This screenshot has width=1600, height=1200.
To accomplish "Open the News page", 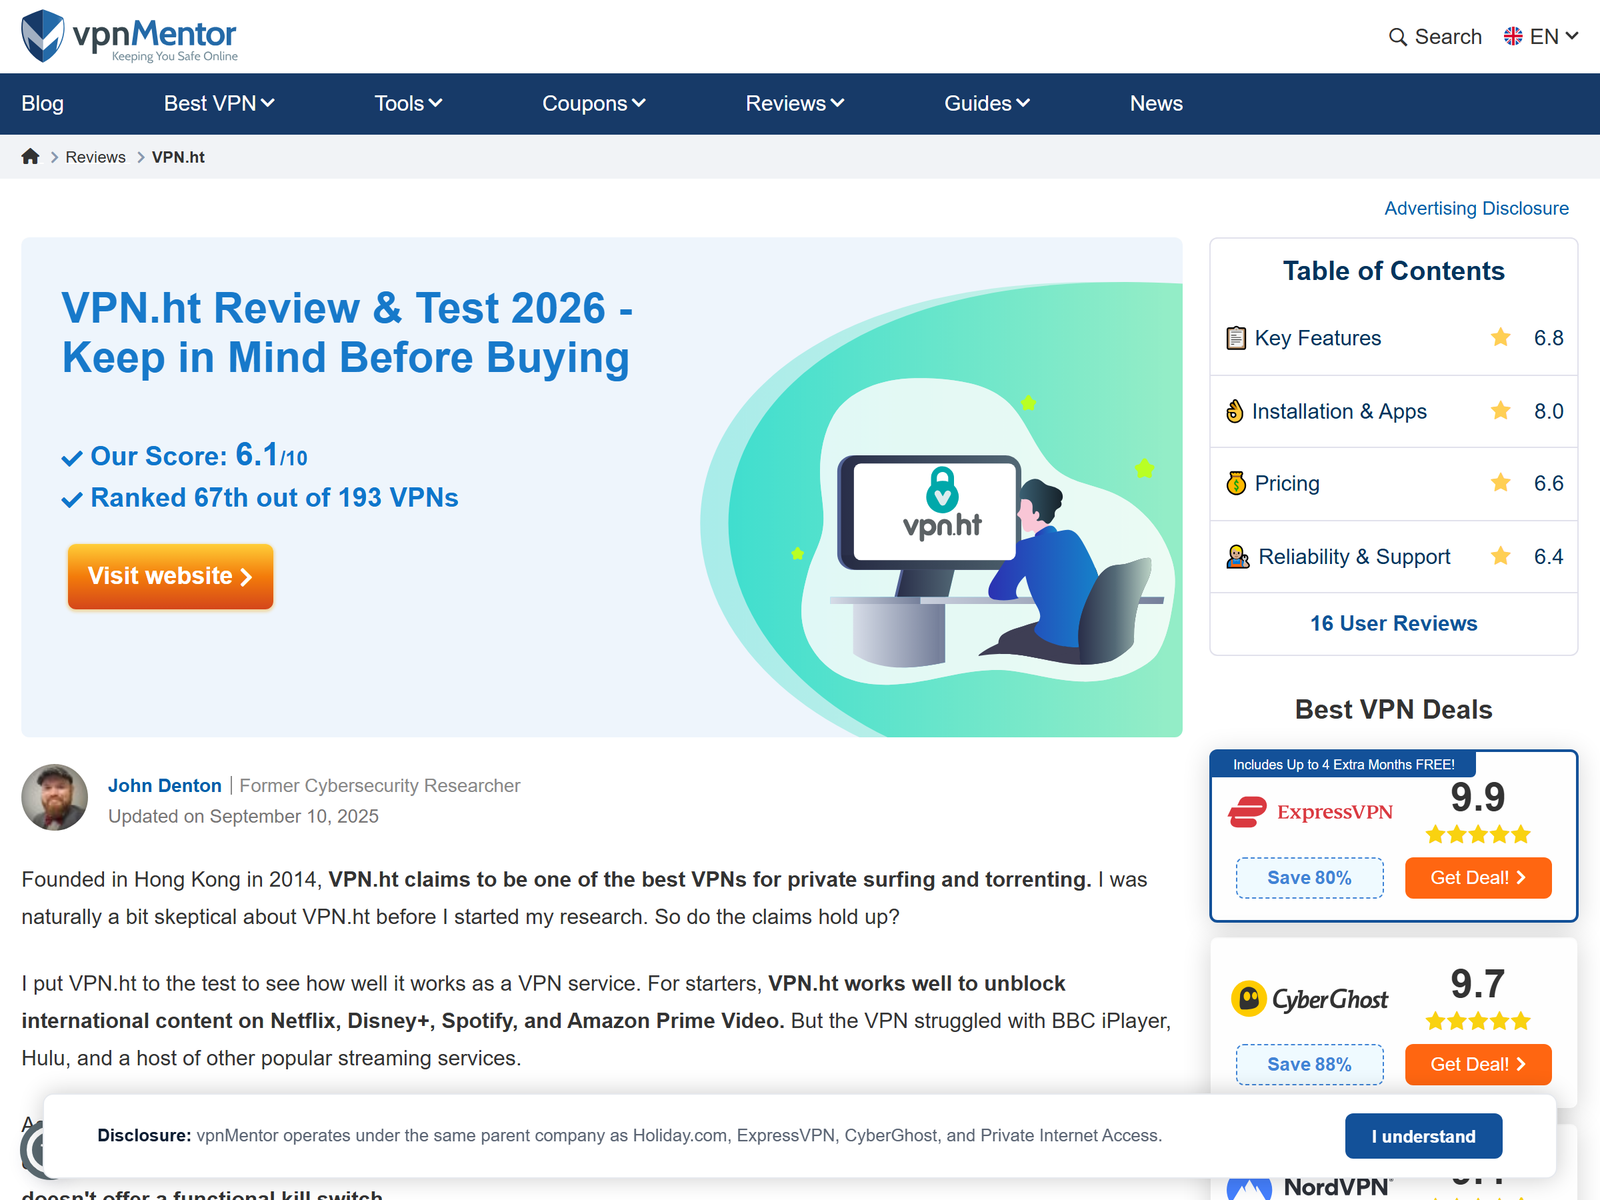I will [x=1156, y=104].
